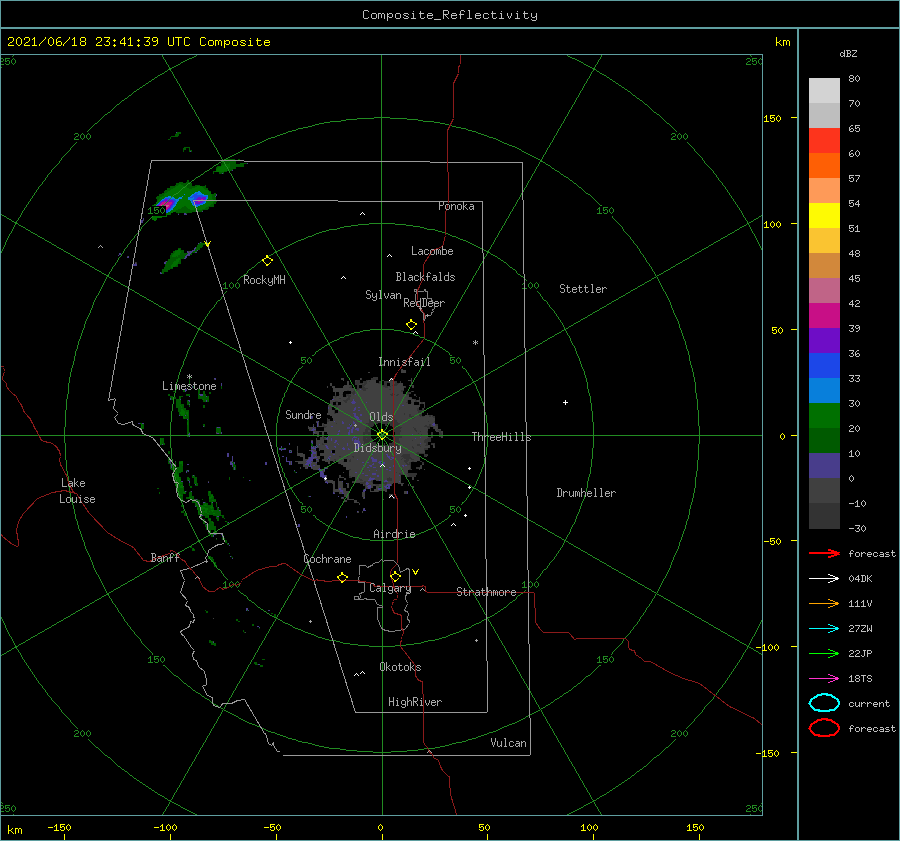The height and width of the screenshot is (841, 900).
Task: Click the Banff city label
Action: click(165, 557)
